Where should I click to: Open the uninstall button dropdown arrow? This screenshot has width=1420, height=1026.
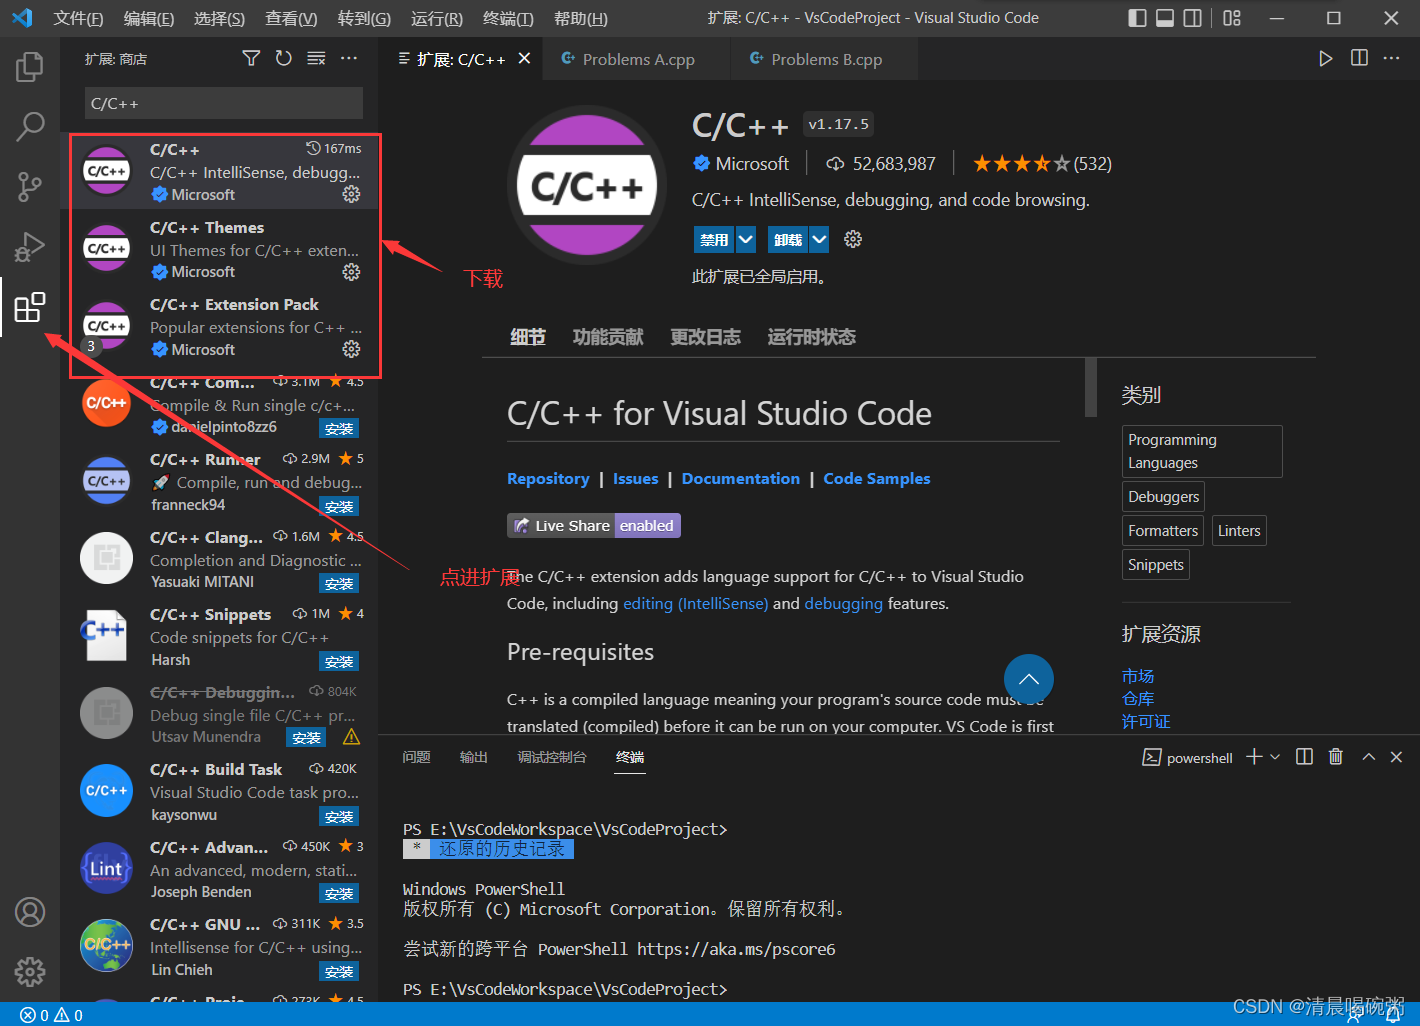click(819, 240)
